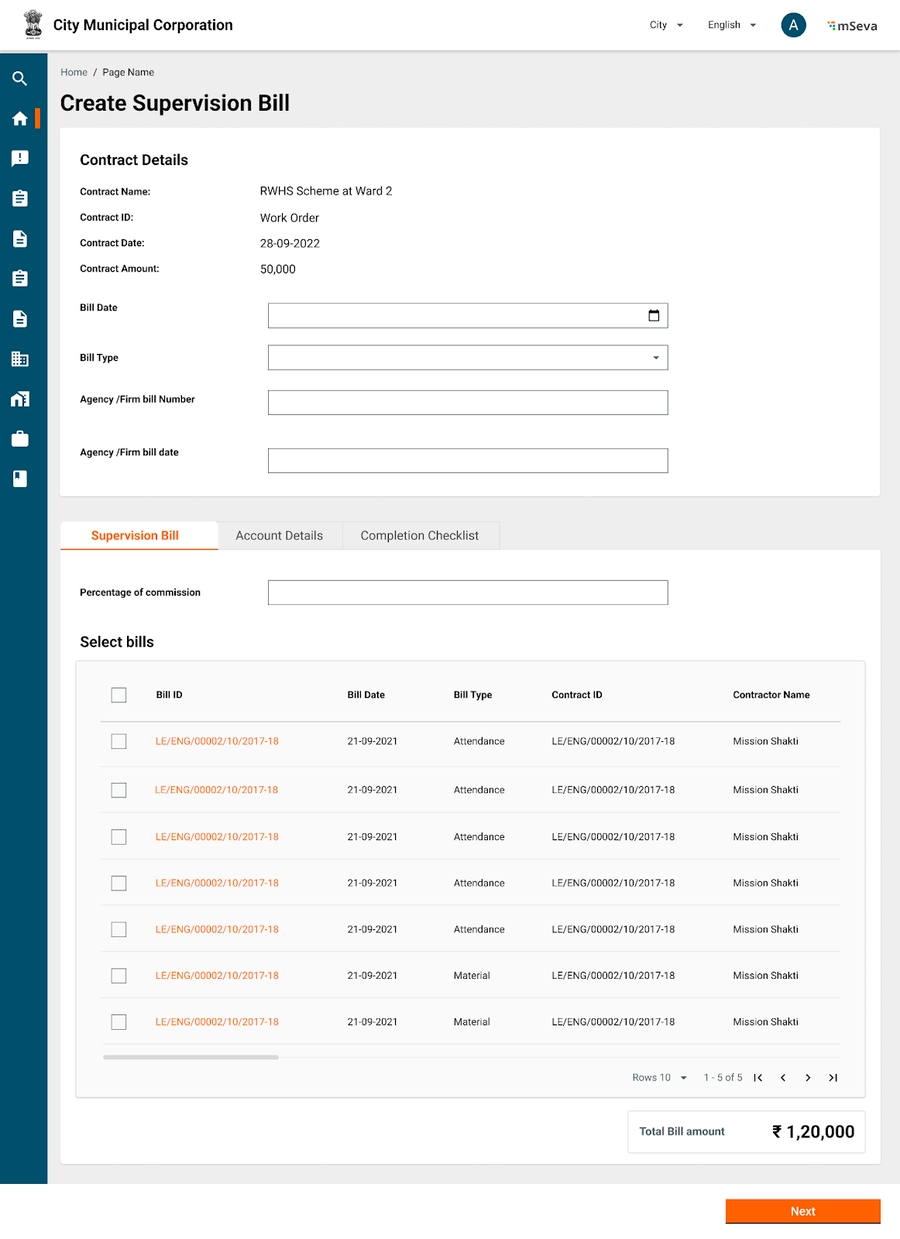Open the English language dropdown
Screen dimensions: 900x1239
[731, 26]
